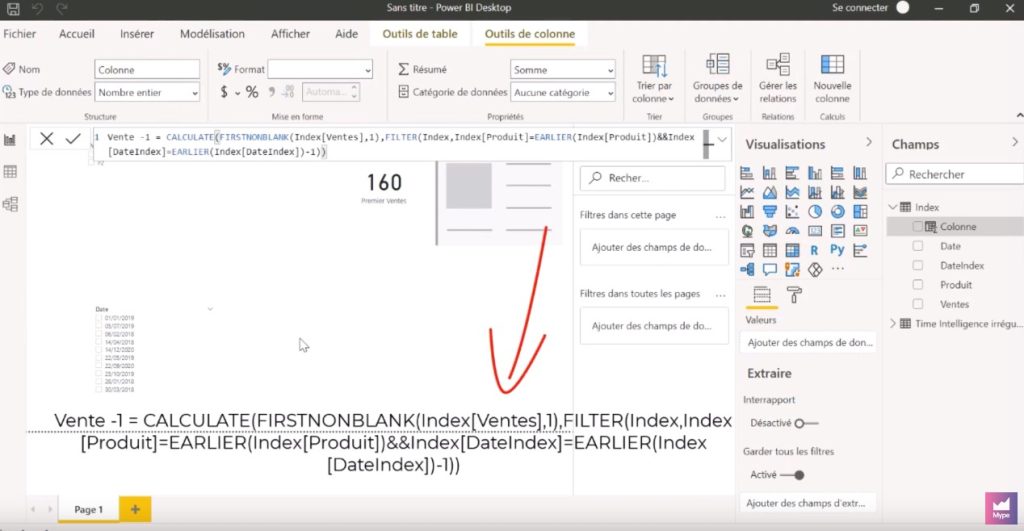Select the line chart visual
Image resolution: width=1024 pixels, height=531 pixels.
(x=747, y=193)
